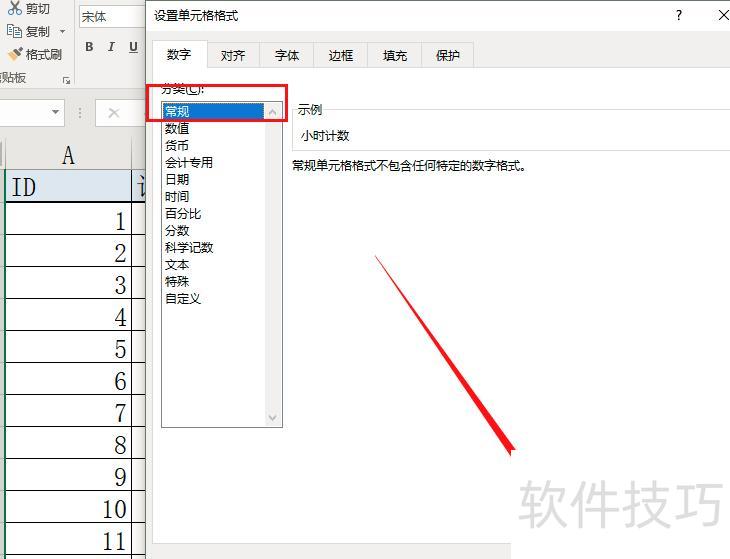Click category list scroll down arrow
Image resolution: width=730 pixels, height=559 pixels.
273,418
